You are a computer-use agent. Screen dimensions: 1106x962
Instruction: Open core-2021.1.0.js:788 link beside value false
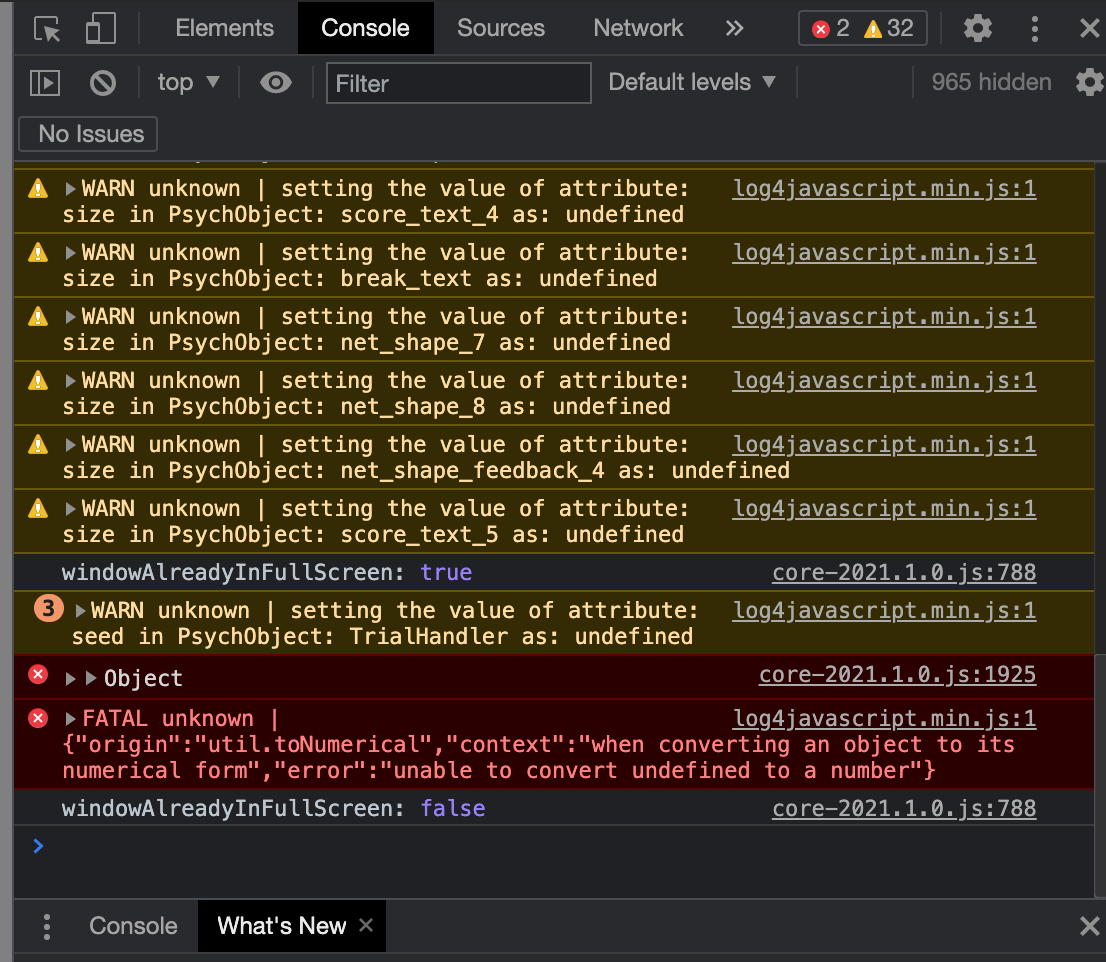pos(904,808)
